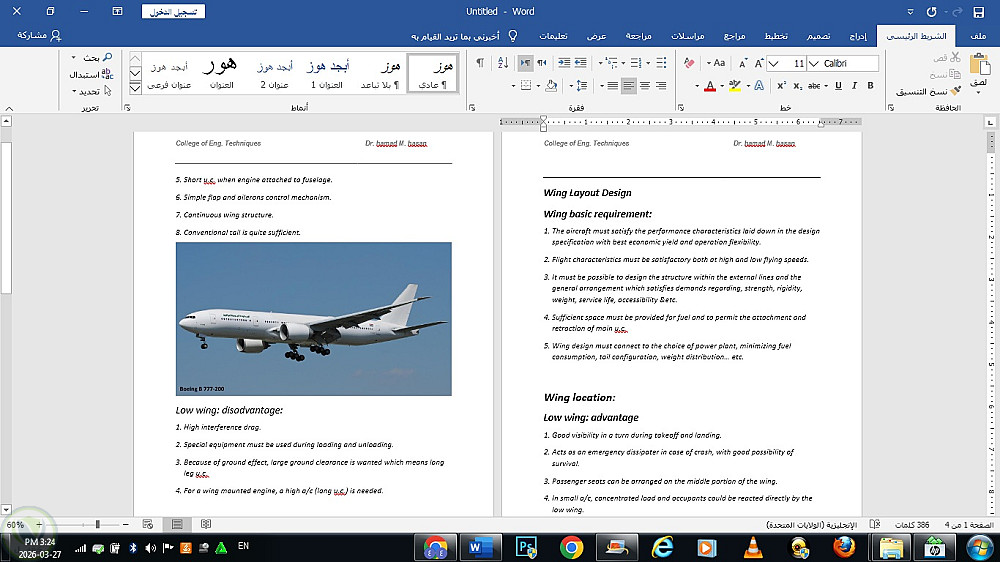
Task: Open the ملف File tab
Action: point(978,36)
